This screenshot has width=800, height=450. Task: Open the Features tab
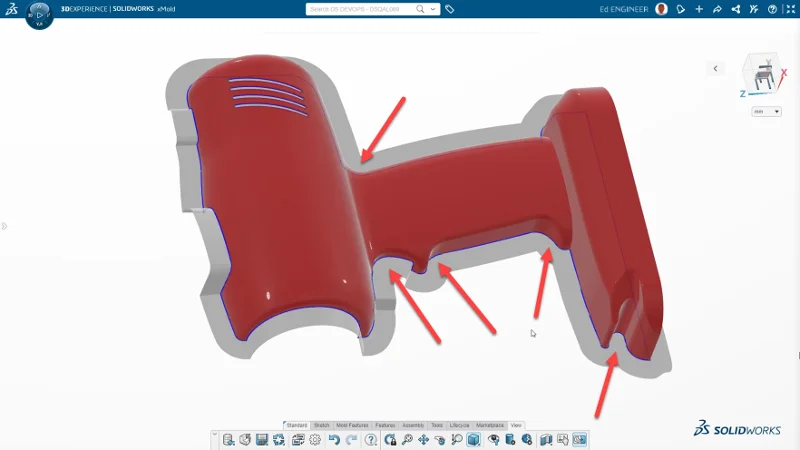(x=385, y=425)
